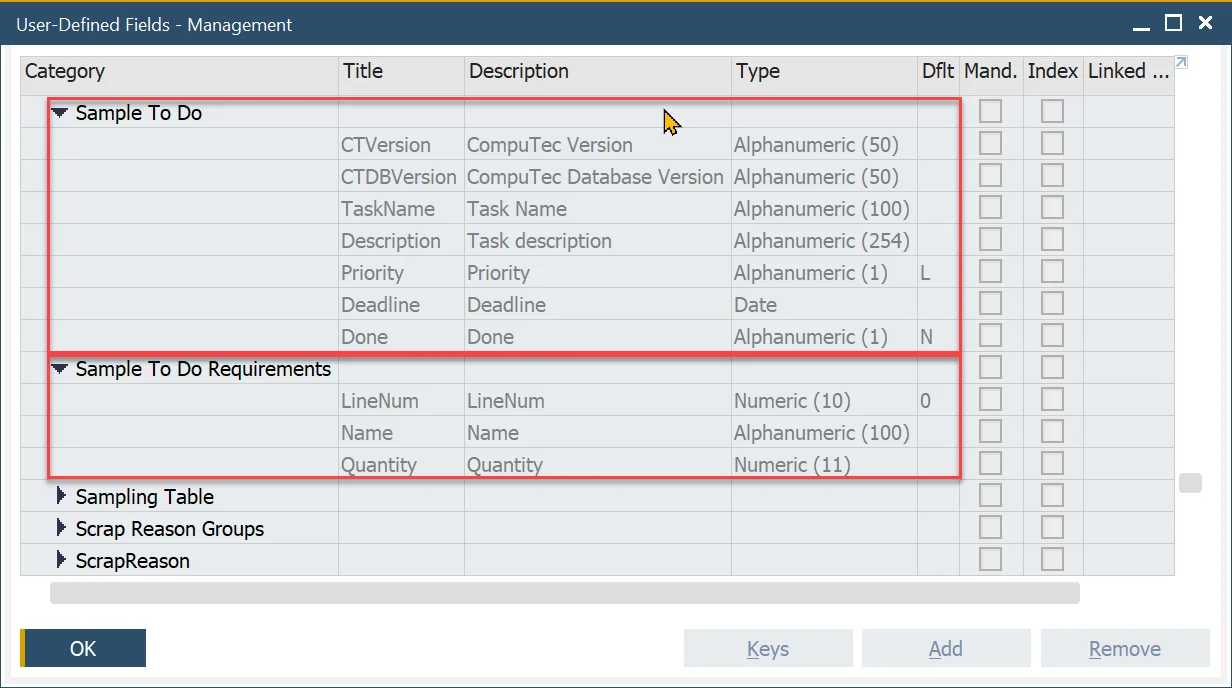Open the Keys button
Image resolution: width=1232 pixels, height=688 pixels.
click(x=767, y=649)
